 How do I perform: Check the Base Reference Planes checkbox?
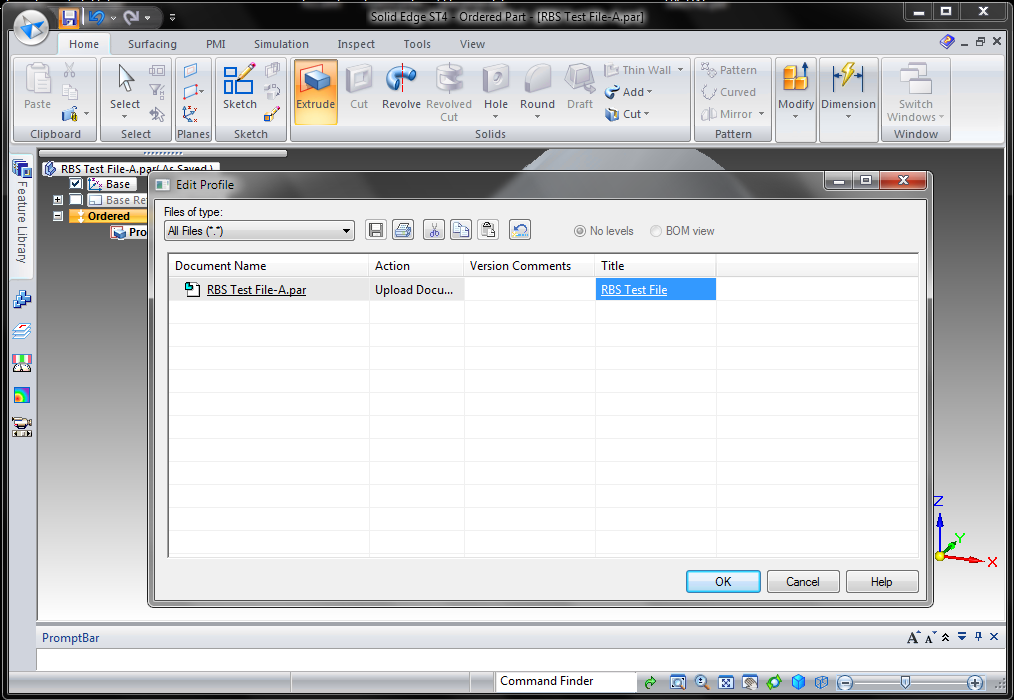coord(76,200)
